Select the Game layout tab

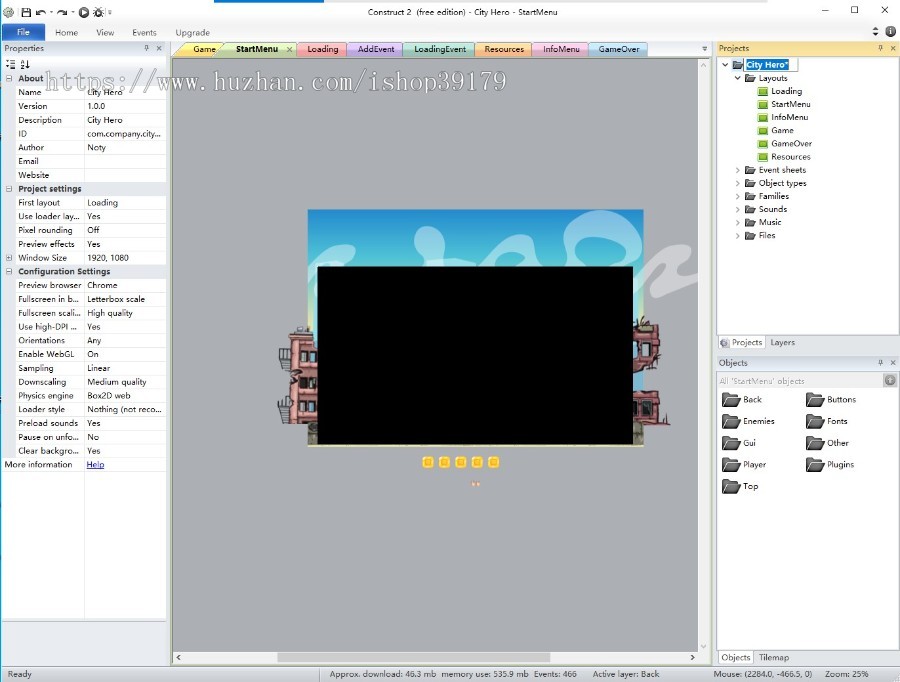[203, 49]
